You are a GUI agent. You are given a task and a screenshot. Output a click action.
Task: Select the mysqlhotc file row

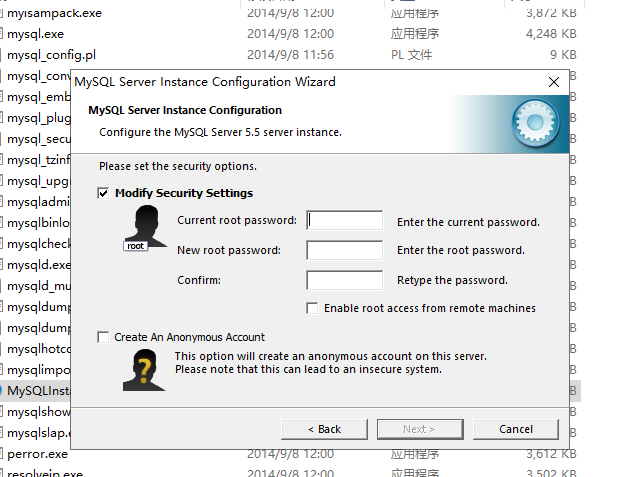point(39,349)
